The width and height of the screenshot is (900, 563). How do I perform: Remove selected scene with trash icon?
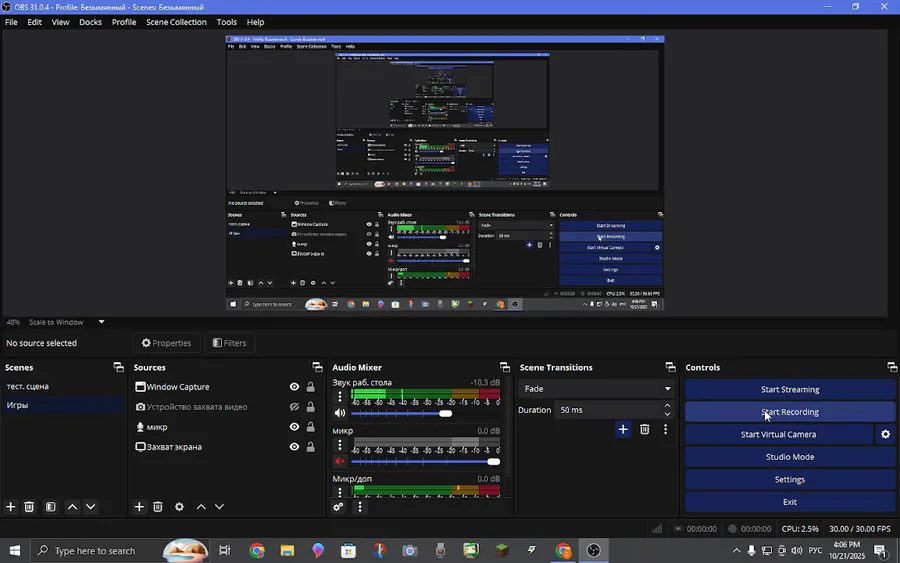tap(29, 507)
